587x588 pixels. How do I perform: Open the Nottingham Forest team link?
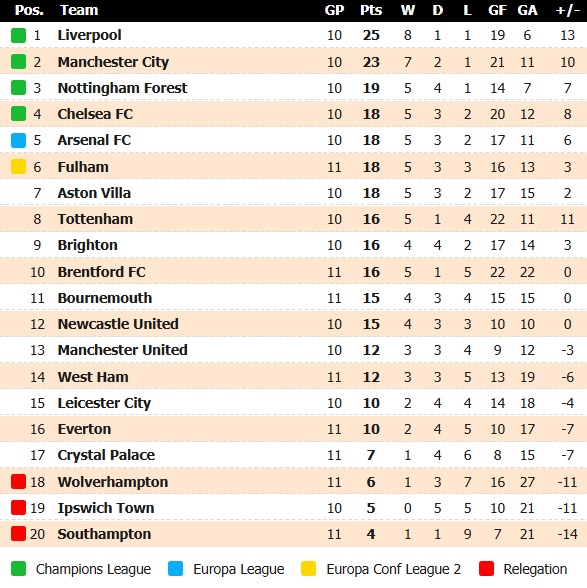[x=122, y=88]
